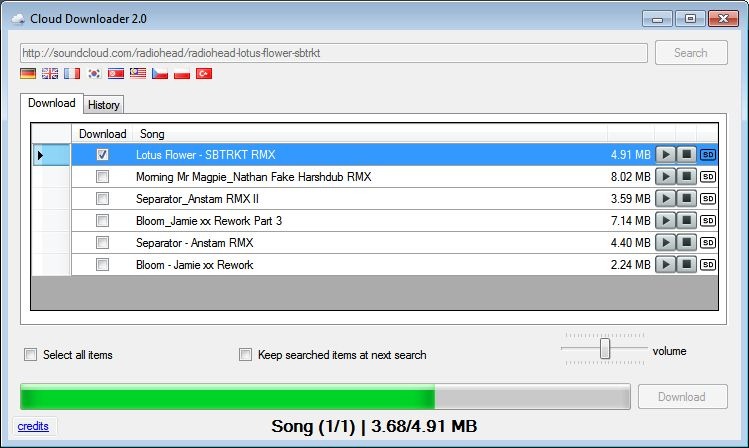This screenshot has height=448, width=749.
Task: Switch language using the German flag
Action: [x=28, y=73]
